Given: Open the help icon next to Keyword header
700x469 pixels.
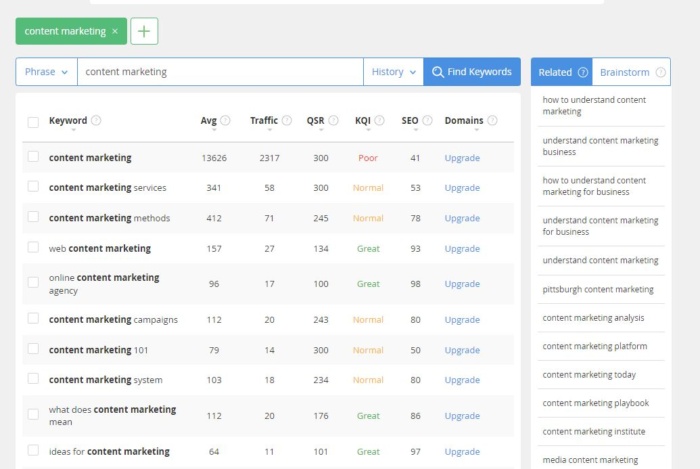Looking at the screenshot, I should 96,120.
